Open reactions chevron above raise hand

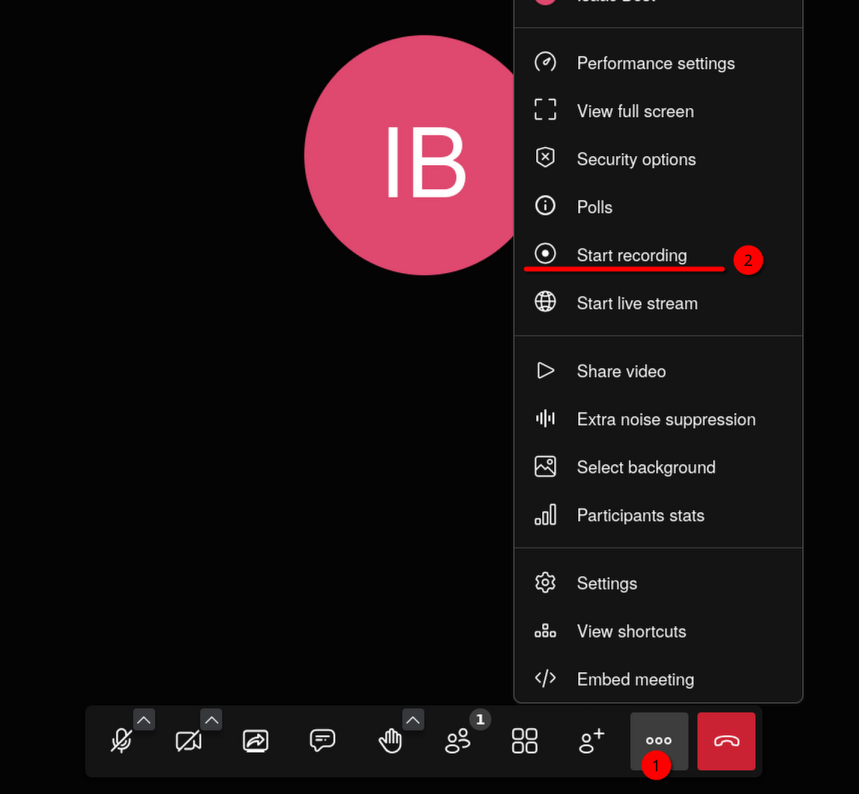tap(413, 720)
